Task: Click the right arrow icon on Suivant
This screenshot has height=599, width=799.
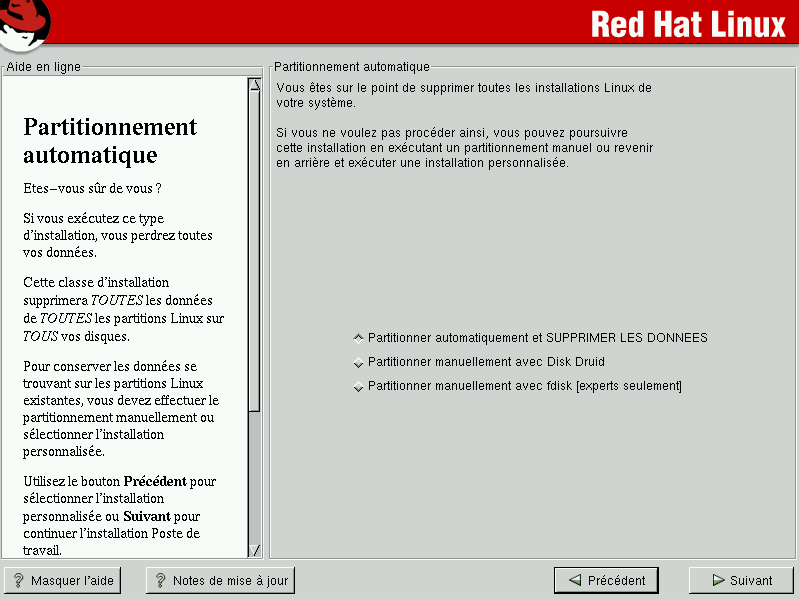Action: (x=718, y=580)
